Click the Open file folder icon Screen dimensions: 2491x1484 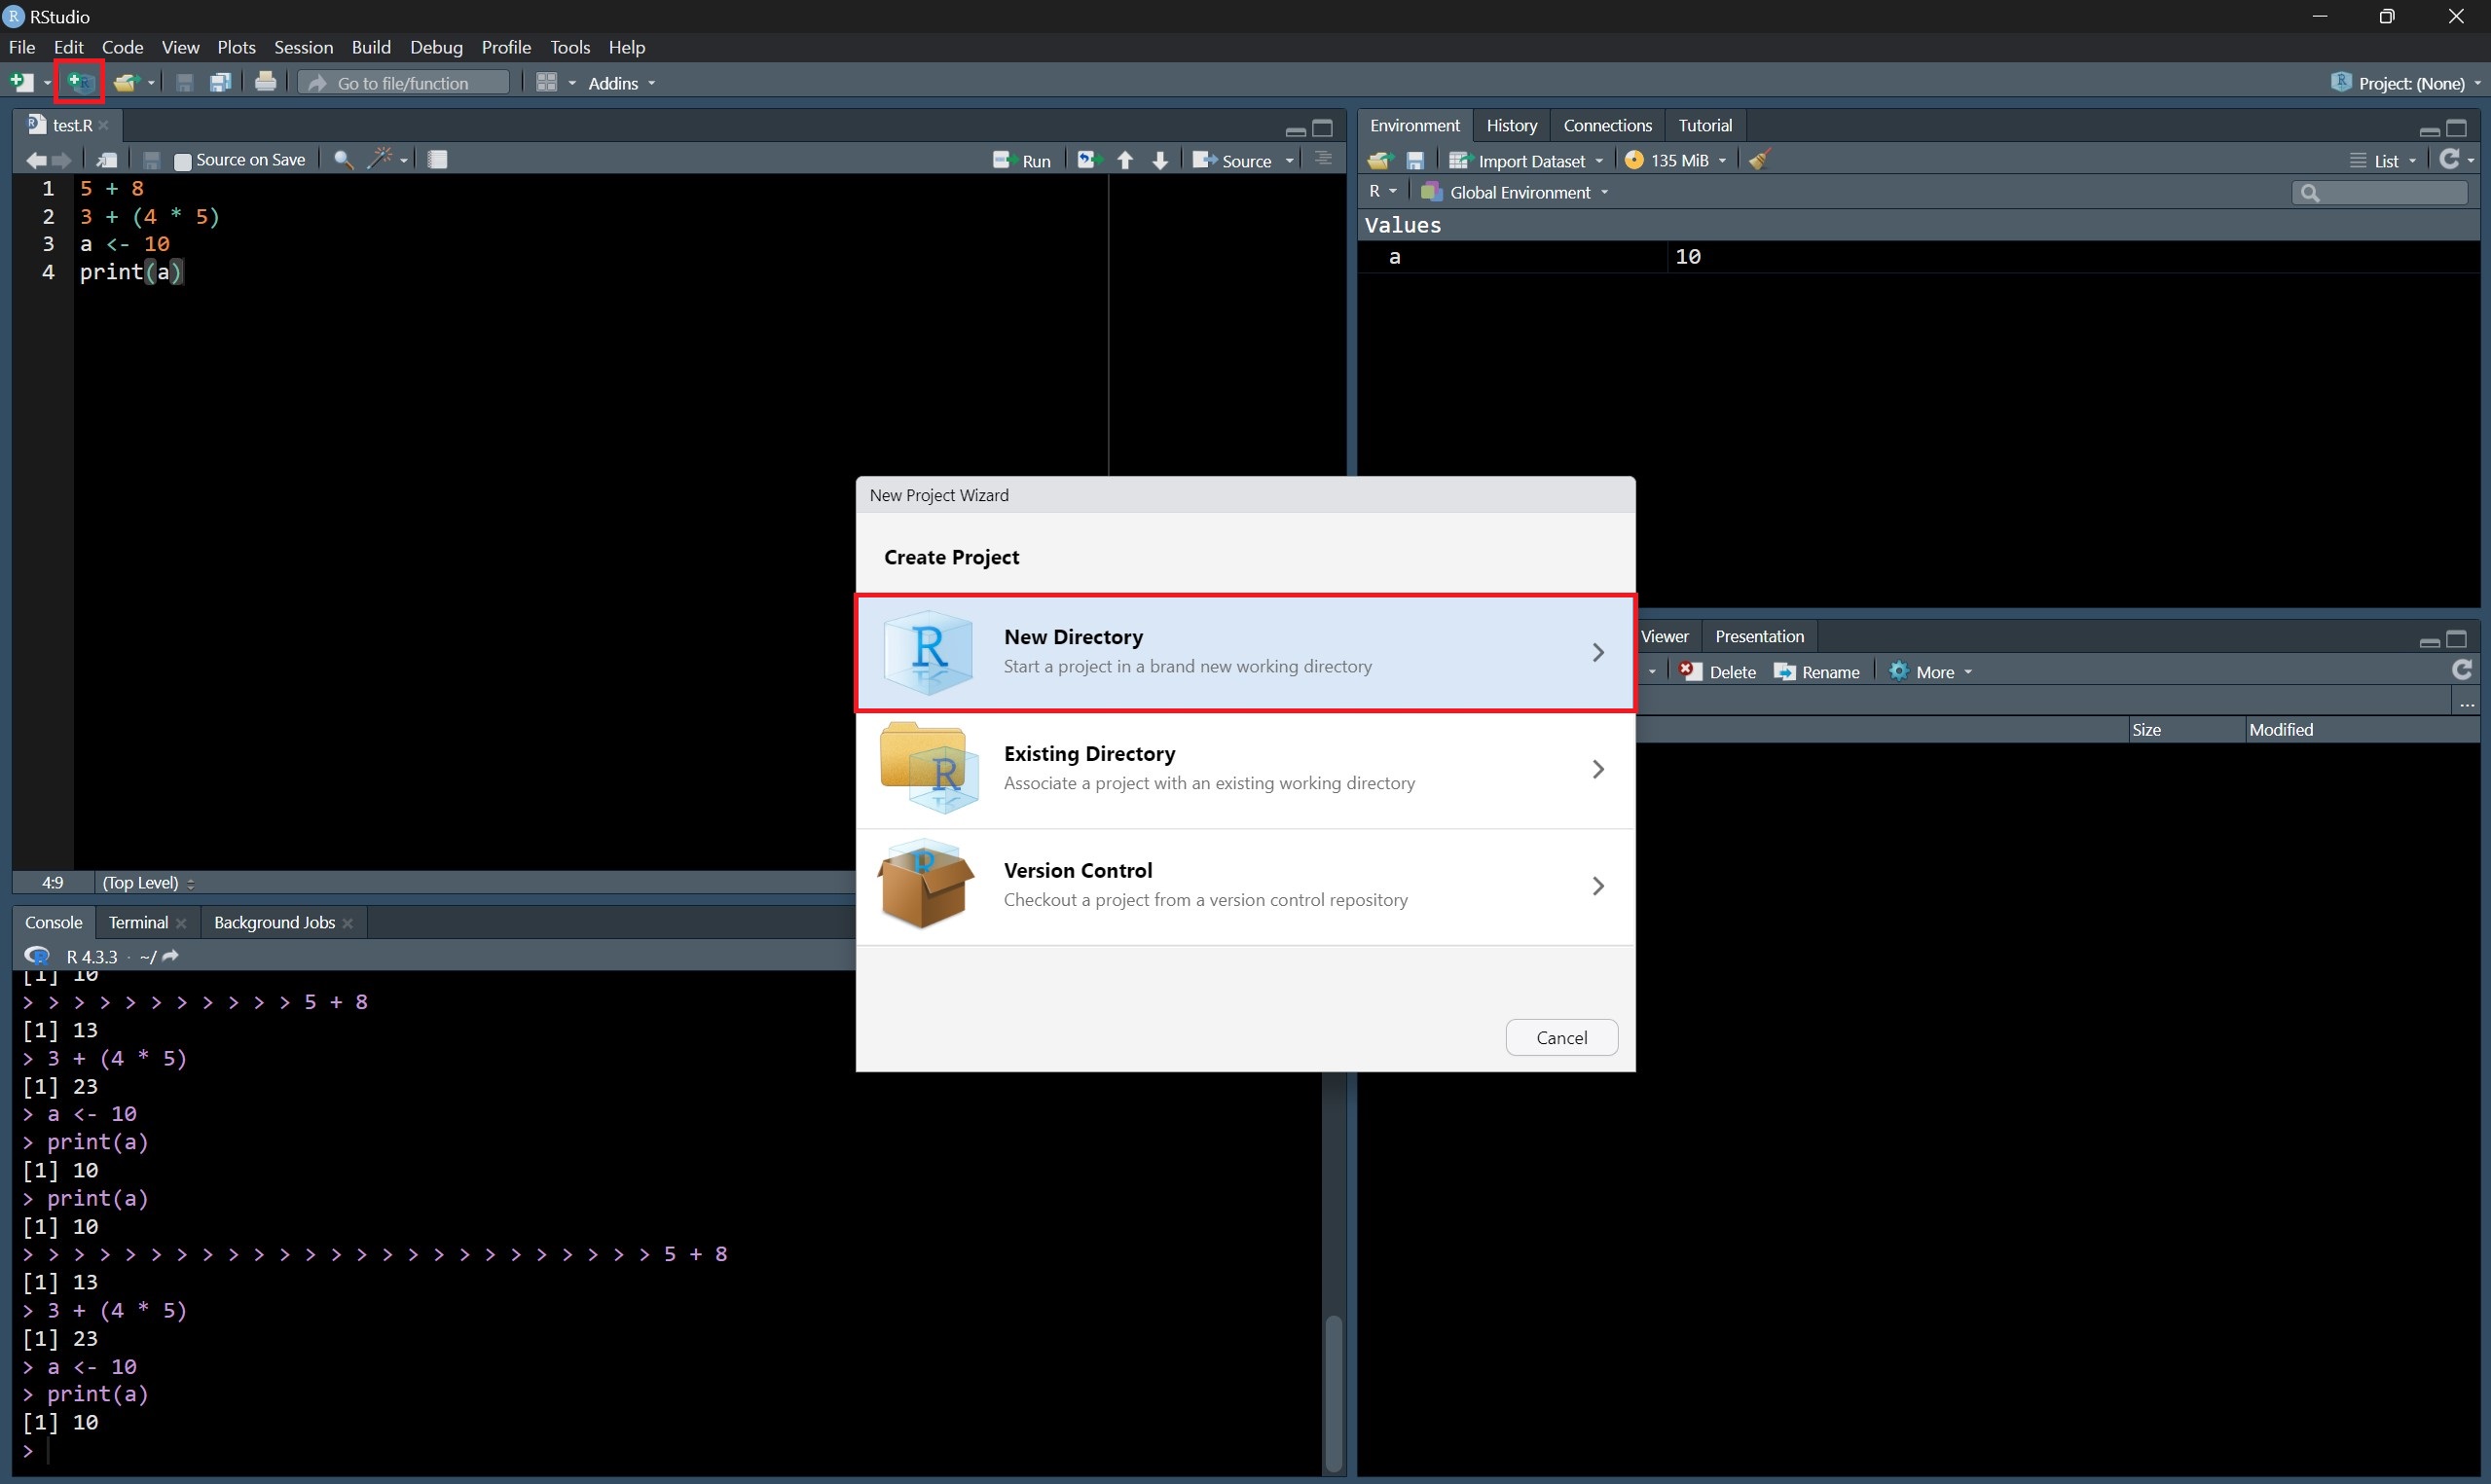coord(125,82)
